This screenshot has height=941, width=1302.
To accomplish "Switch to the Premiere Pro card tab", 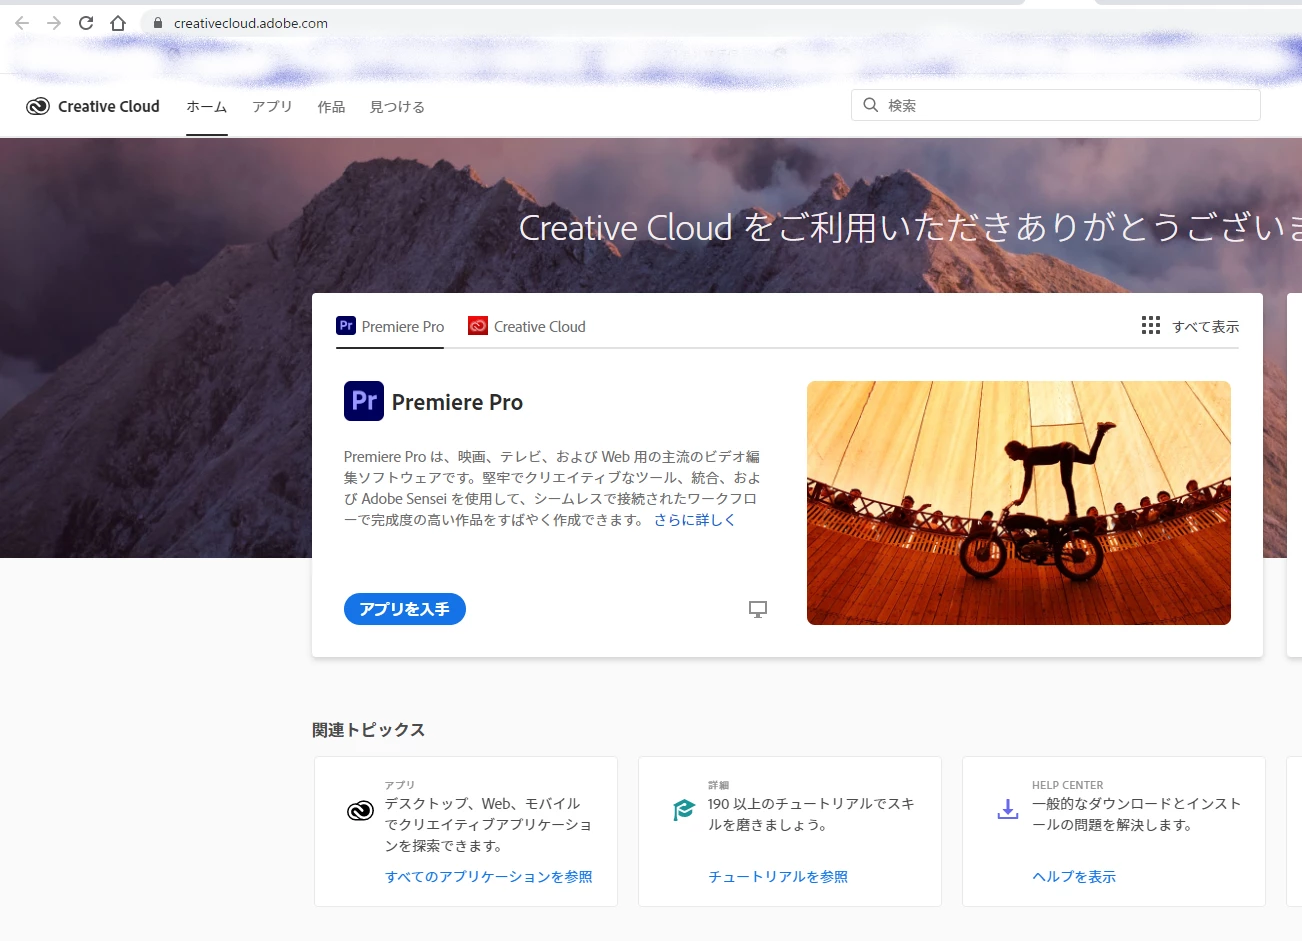I will (390, 326).
